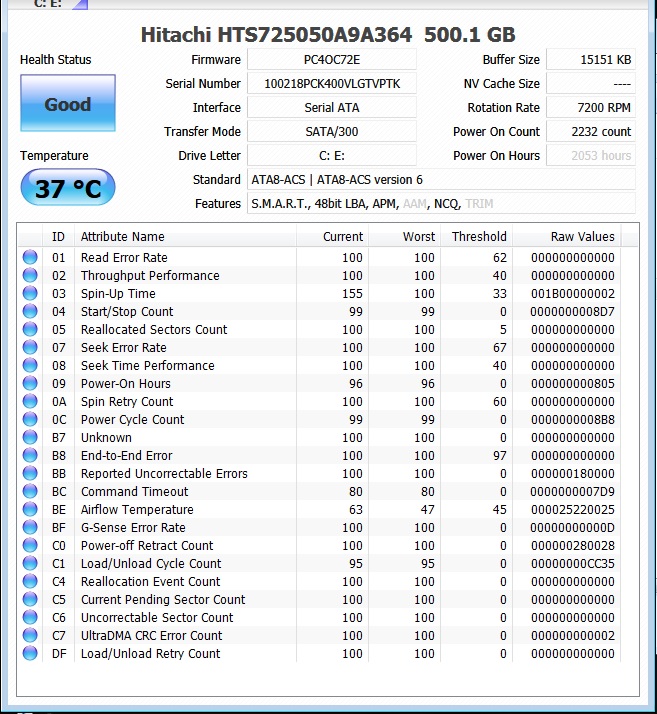Click status orb for Uncorrectable Sector Count
Image resolution: width=657 pixels, height=714 pixels.
(x=30, y=617)
